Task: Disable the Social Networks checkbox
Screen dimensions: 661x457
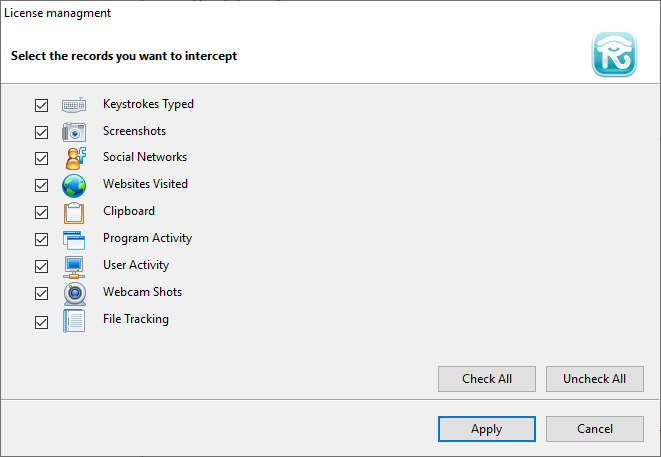Action: tap(41, 159)
